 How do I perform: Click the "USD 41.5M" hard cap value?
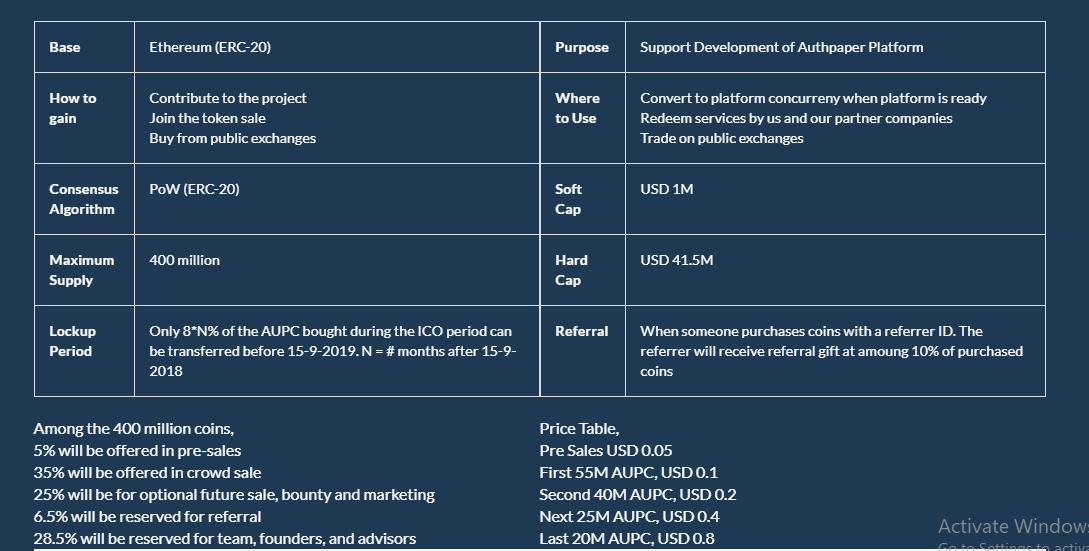point(676,260)
